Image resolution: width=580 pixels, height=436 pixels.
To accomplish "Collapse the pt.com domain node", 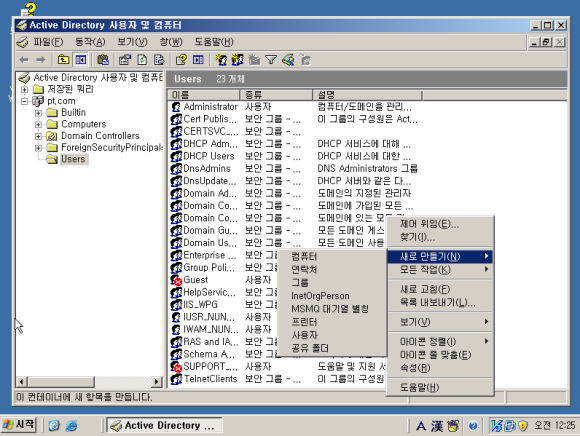I will (x=24, y=101).
